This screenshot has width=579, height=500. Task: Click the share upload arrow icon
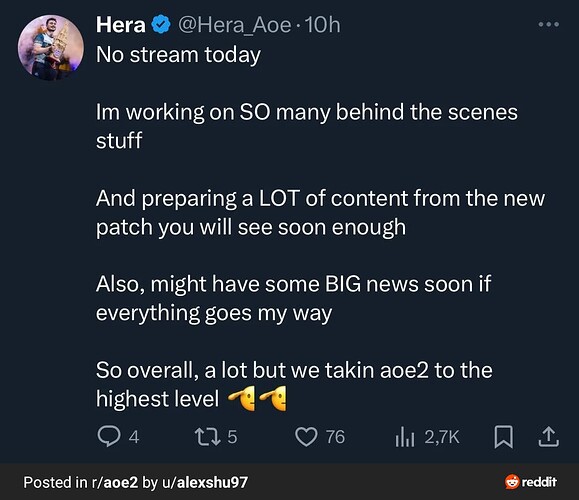click(x=548, y=436)
